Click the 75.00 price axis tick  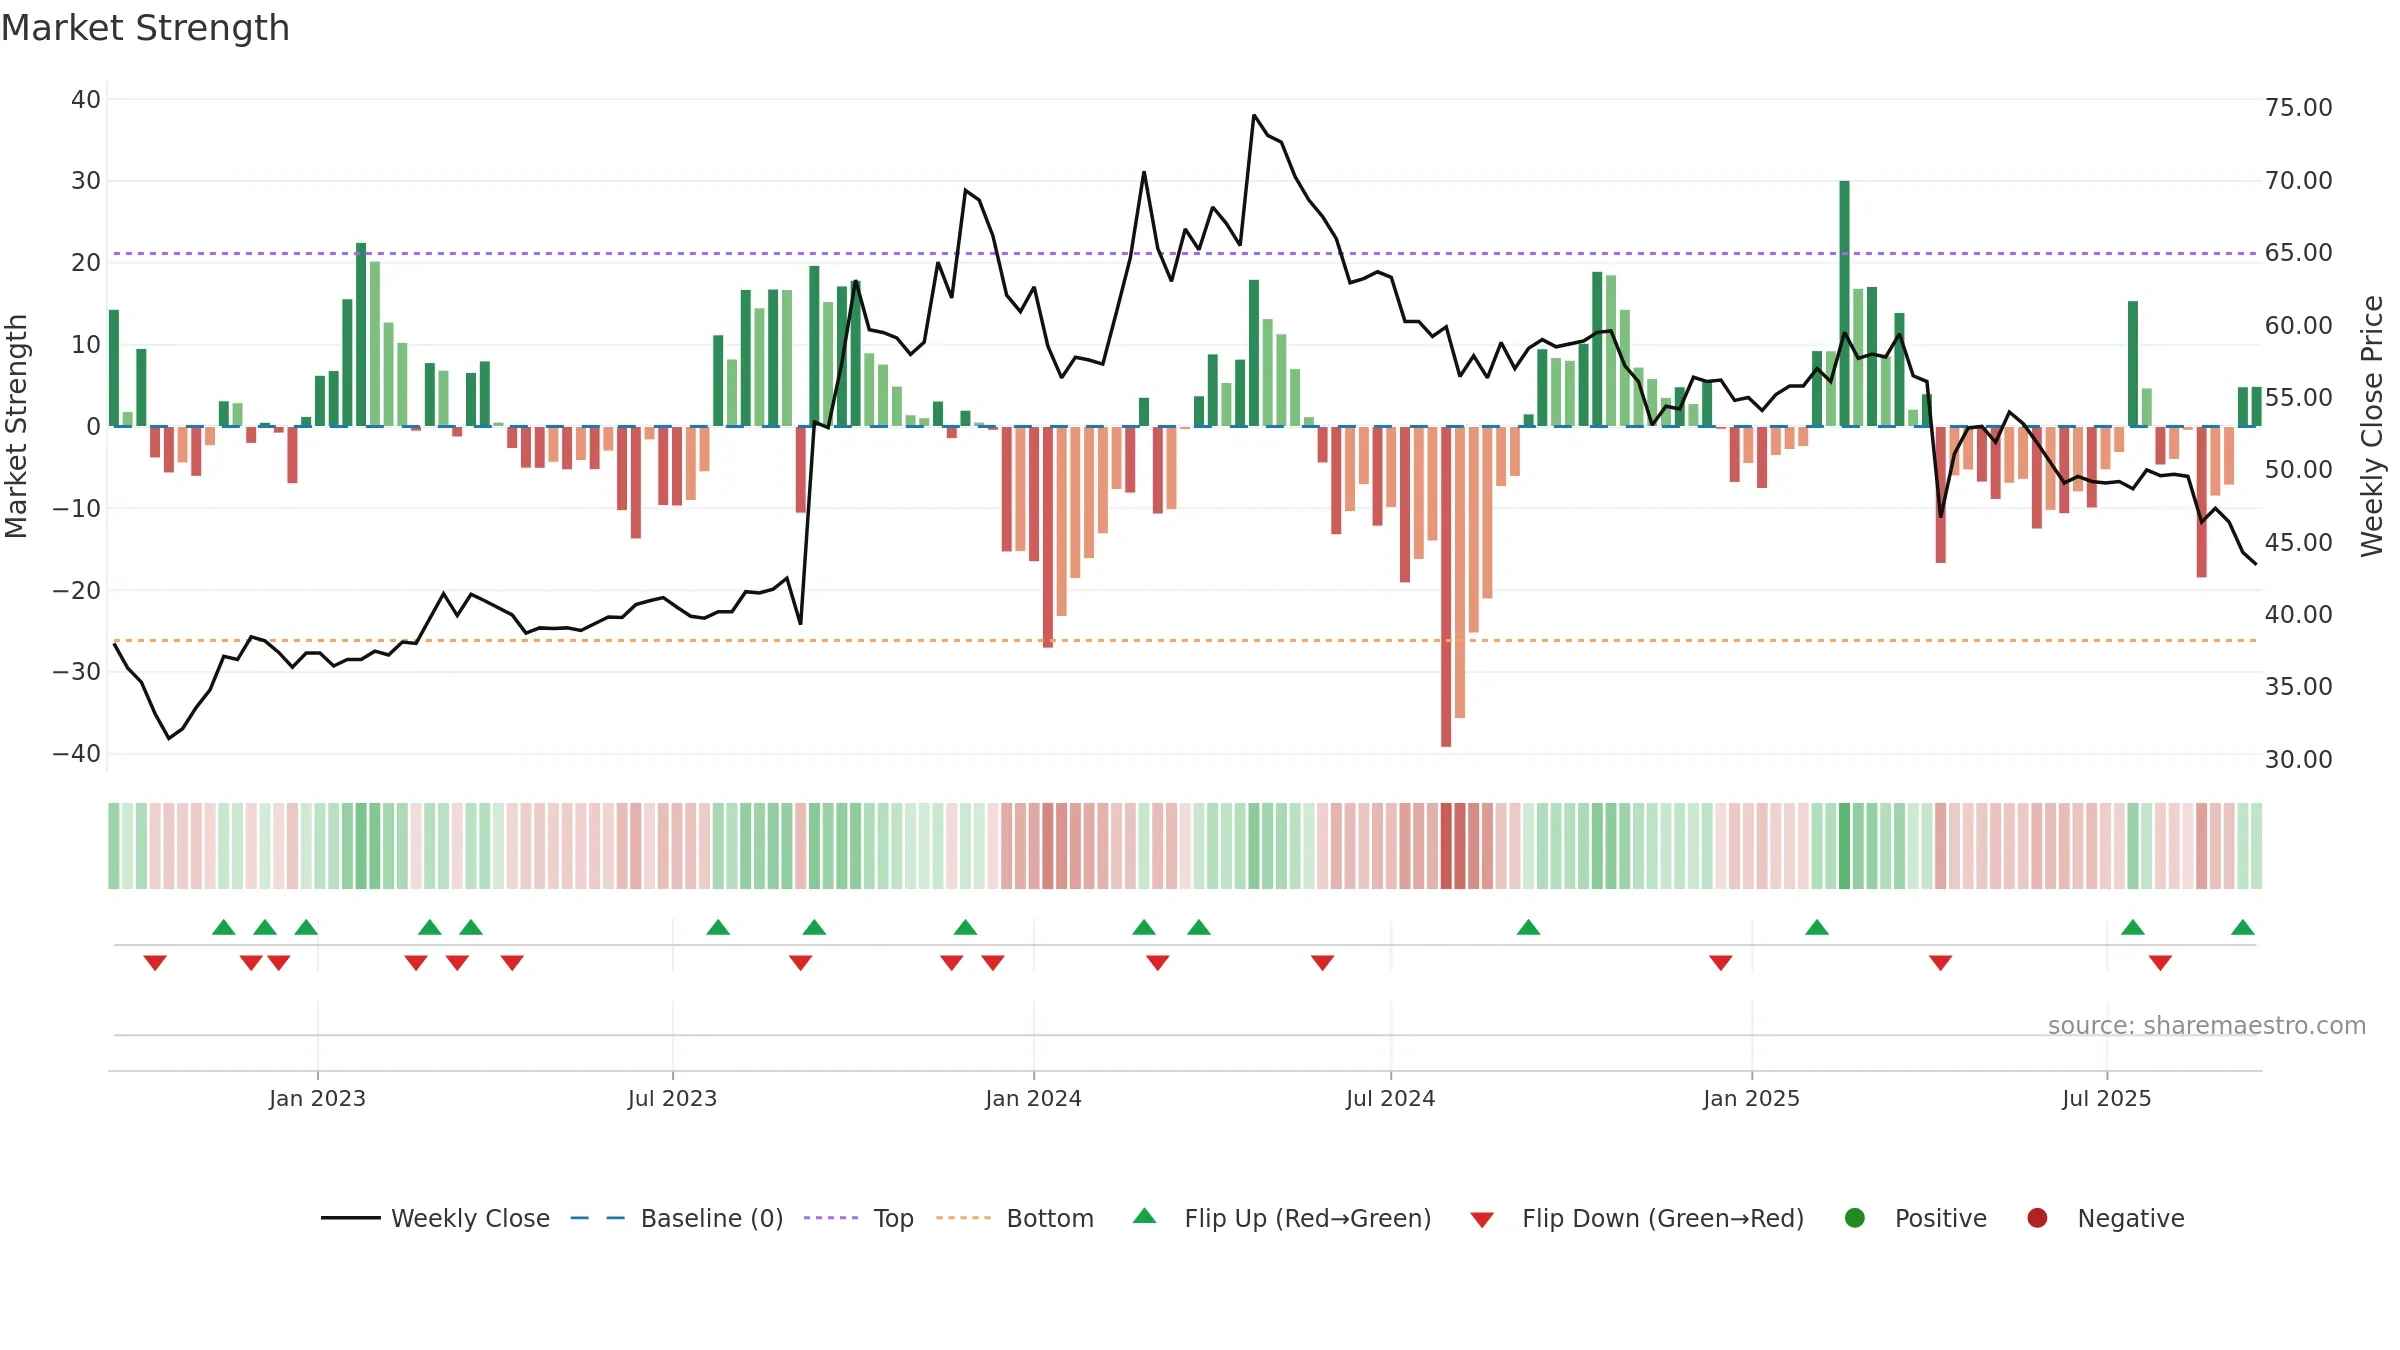[2298, 108]
